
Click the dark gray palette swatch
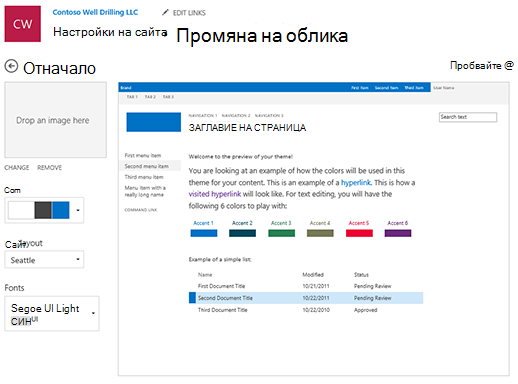(43, 210)
